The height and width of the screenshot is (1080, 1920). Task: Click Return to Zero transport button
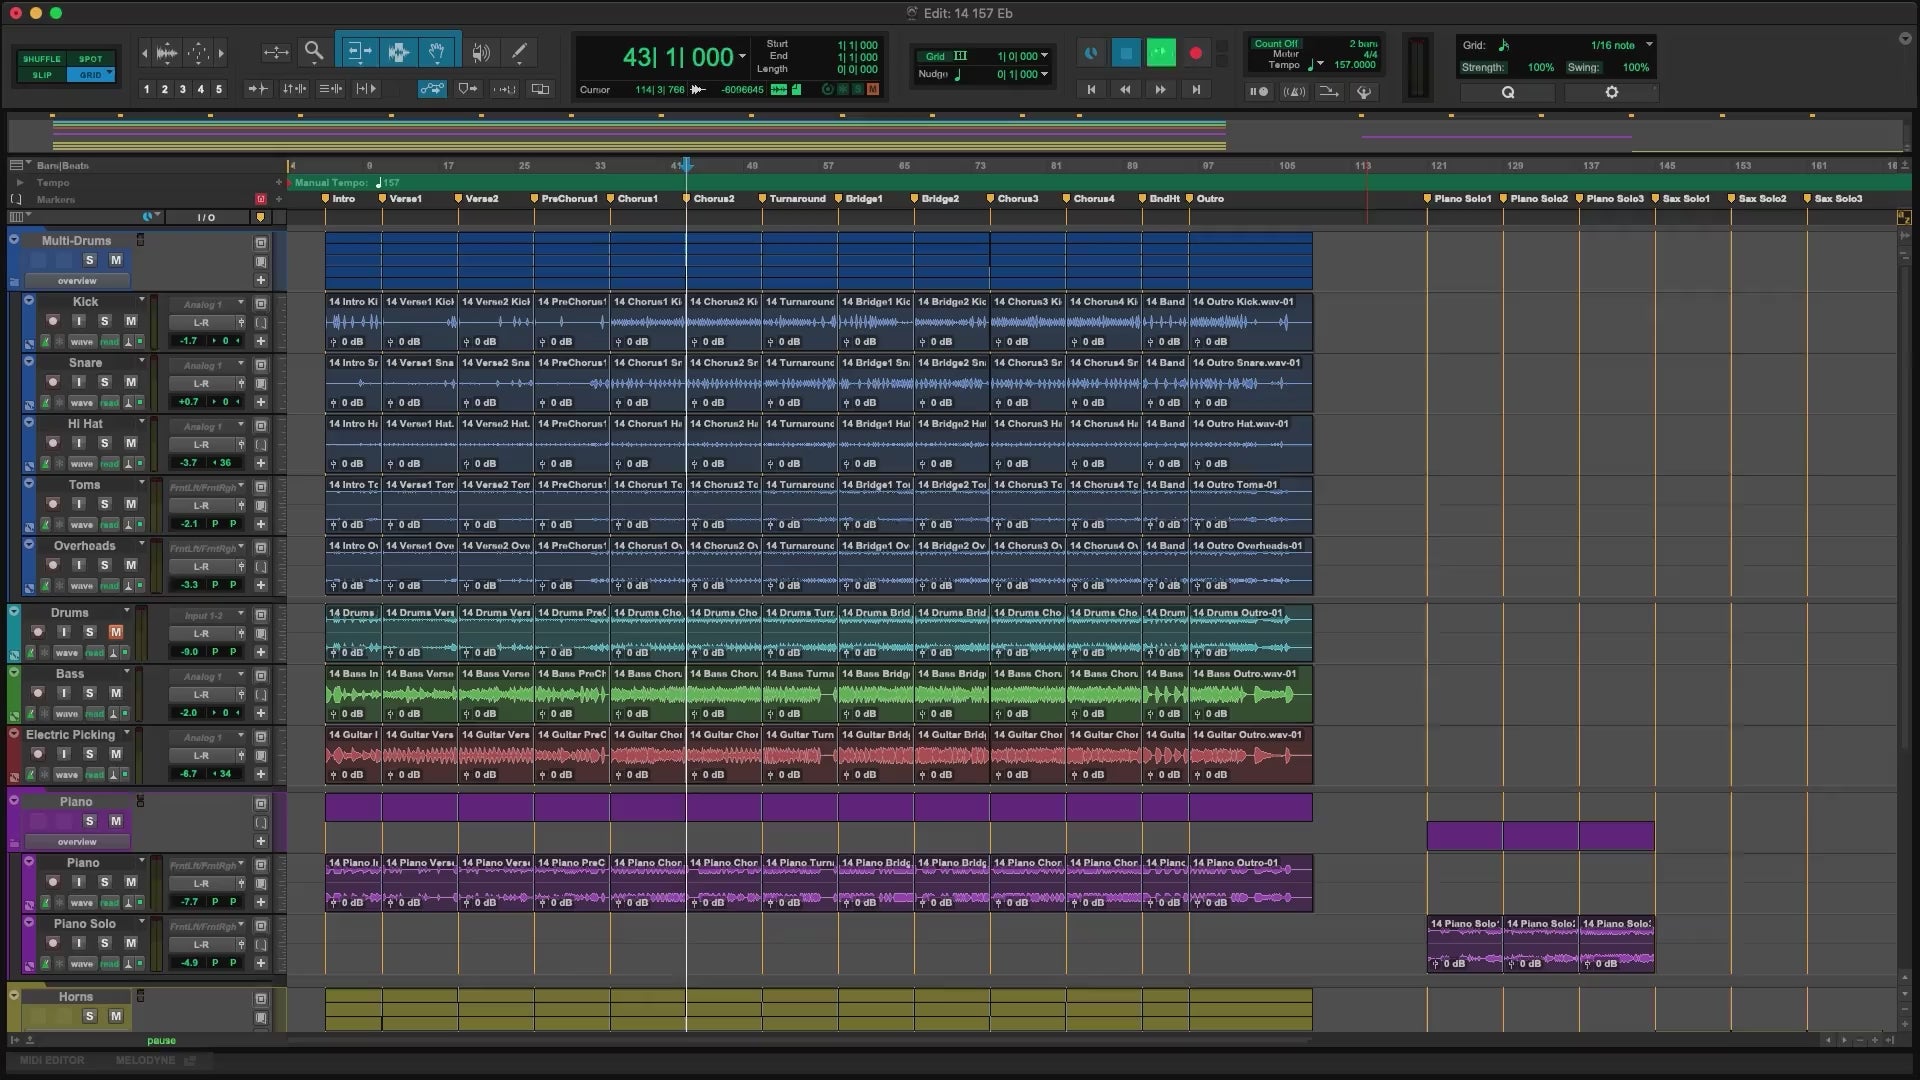tap(1091, 90)
